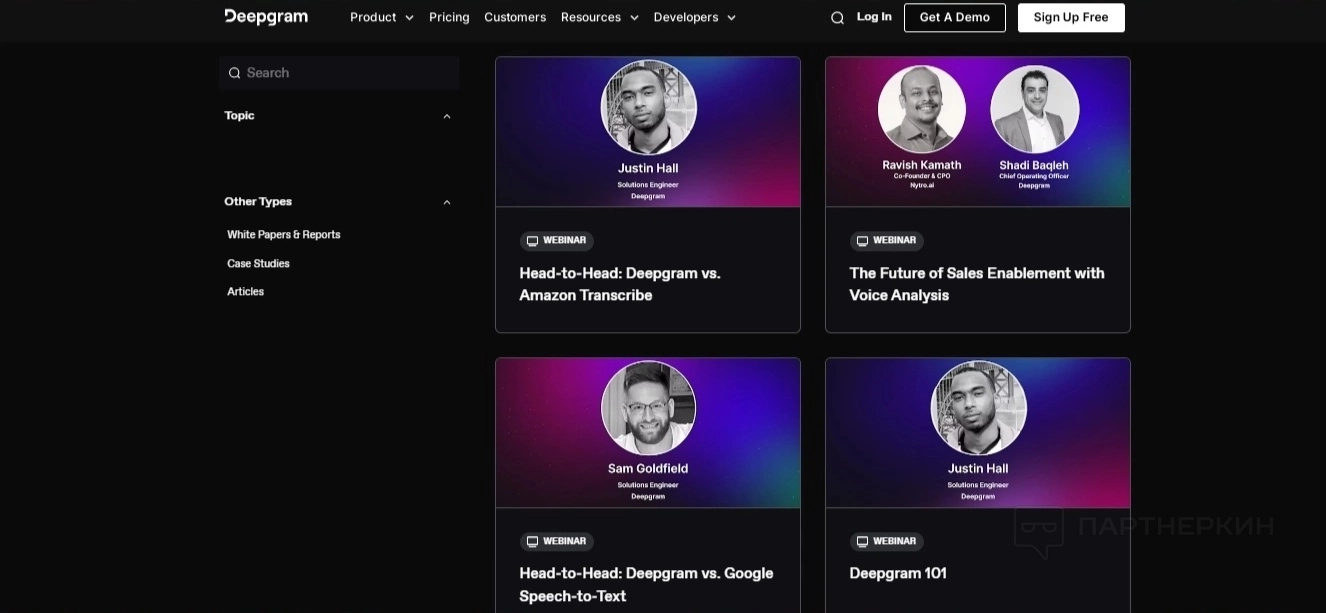Select the Case Studies filter
Viewport: 1326px width, 613px height.
click(x=258, y=264)
